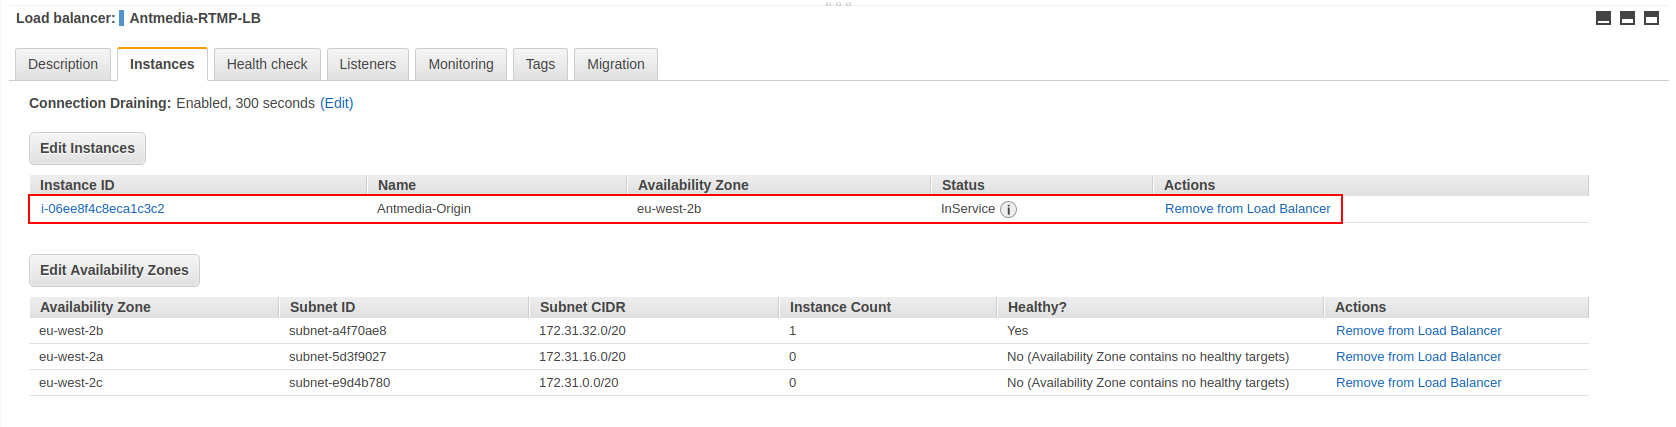
Task: Select the middle split-pane layout icon
Action: tap(1627, 18)
